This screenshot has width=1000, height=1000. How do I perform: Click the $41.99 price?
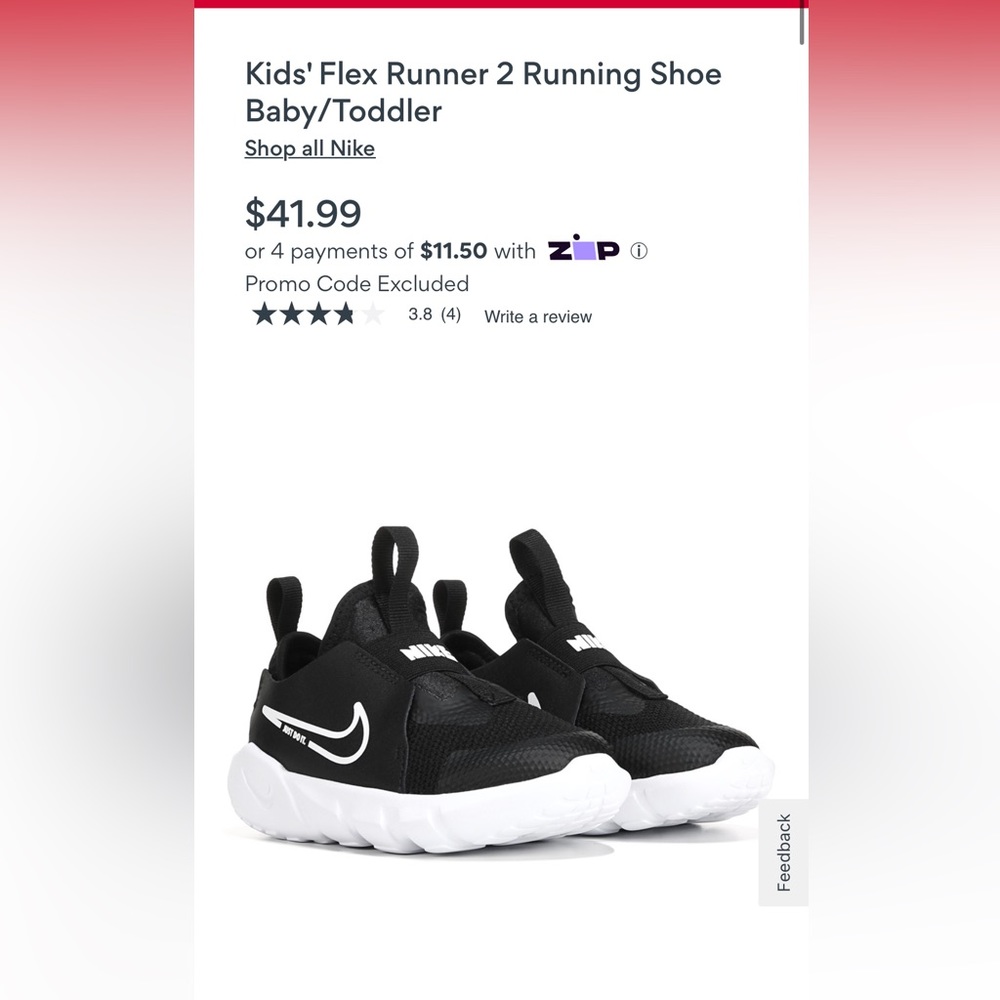(304, 213)
